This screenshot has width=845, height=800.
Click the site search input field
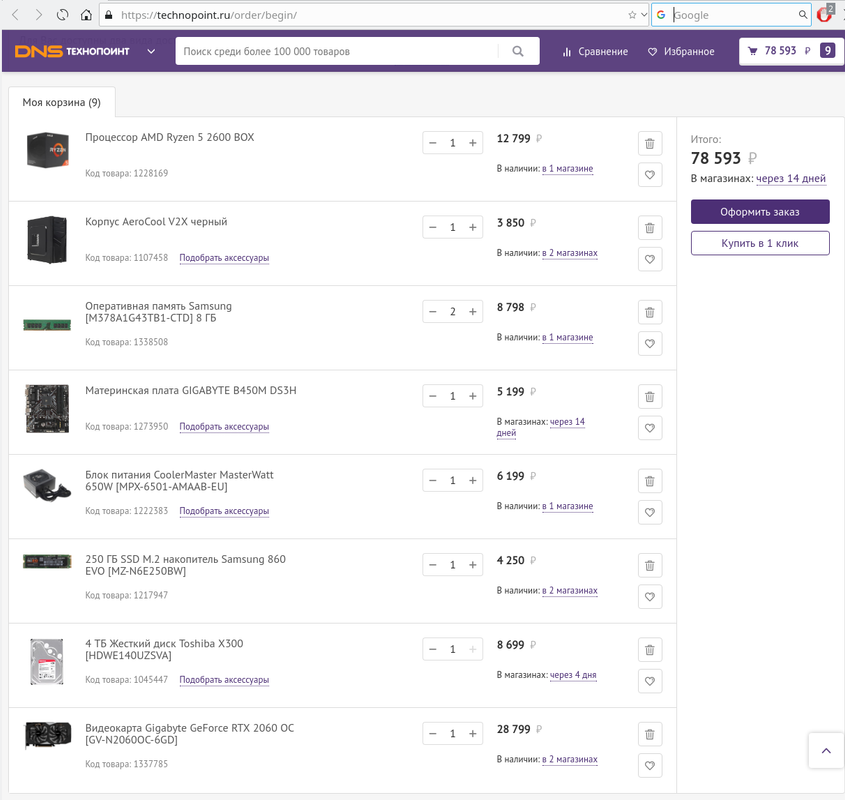(337, 51)
